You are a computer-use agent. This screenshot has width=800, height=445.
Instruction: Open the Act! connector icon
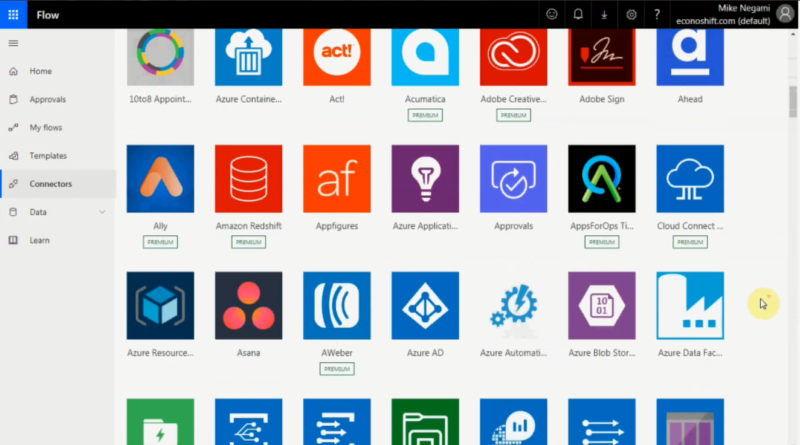[x=337, y=57]
